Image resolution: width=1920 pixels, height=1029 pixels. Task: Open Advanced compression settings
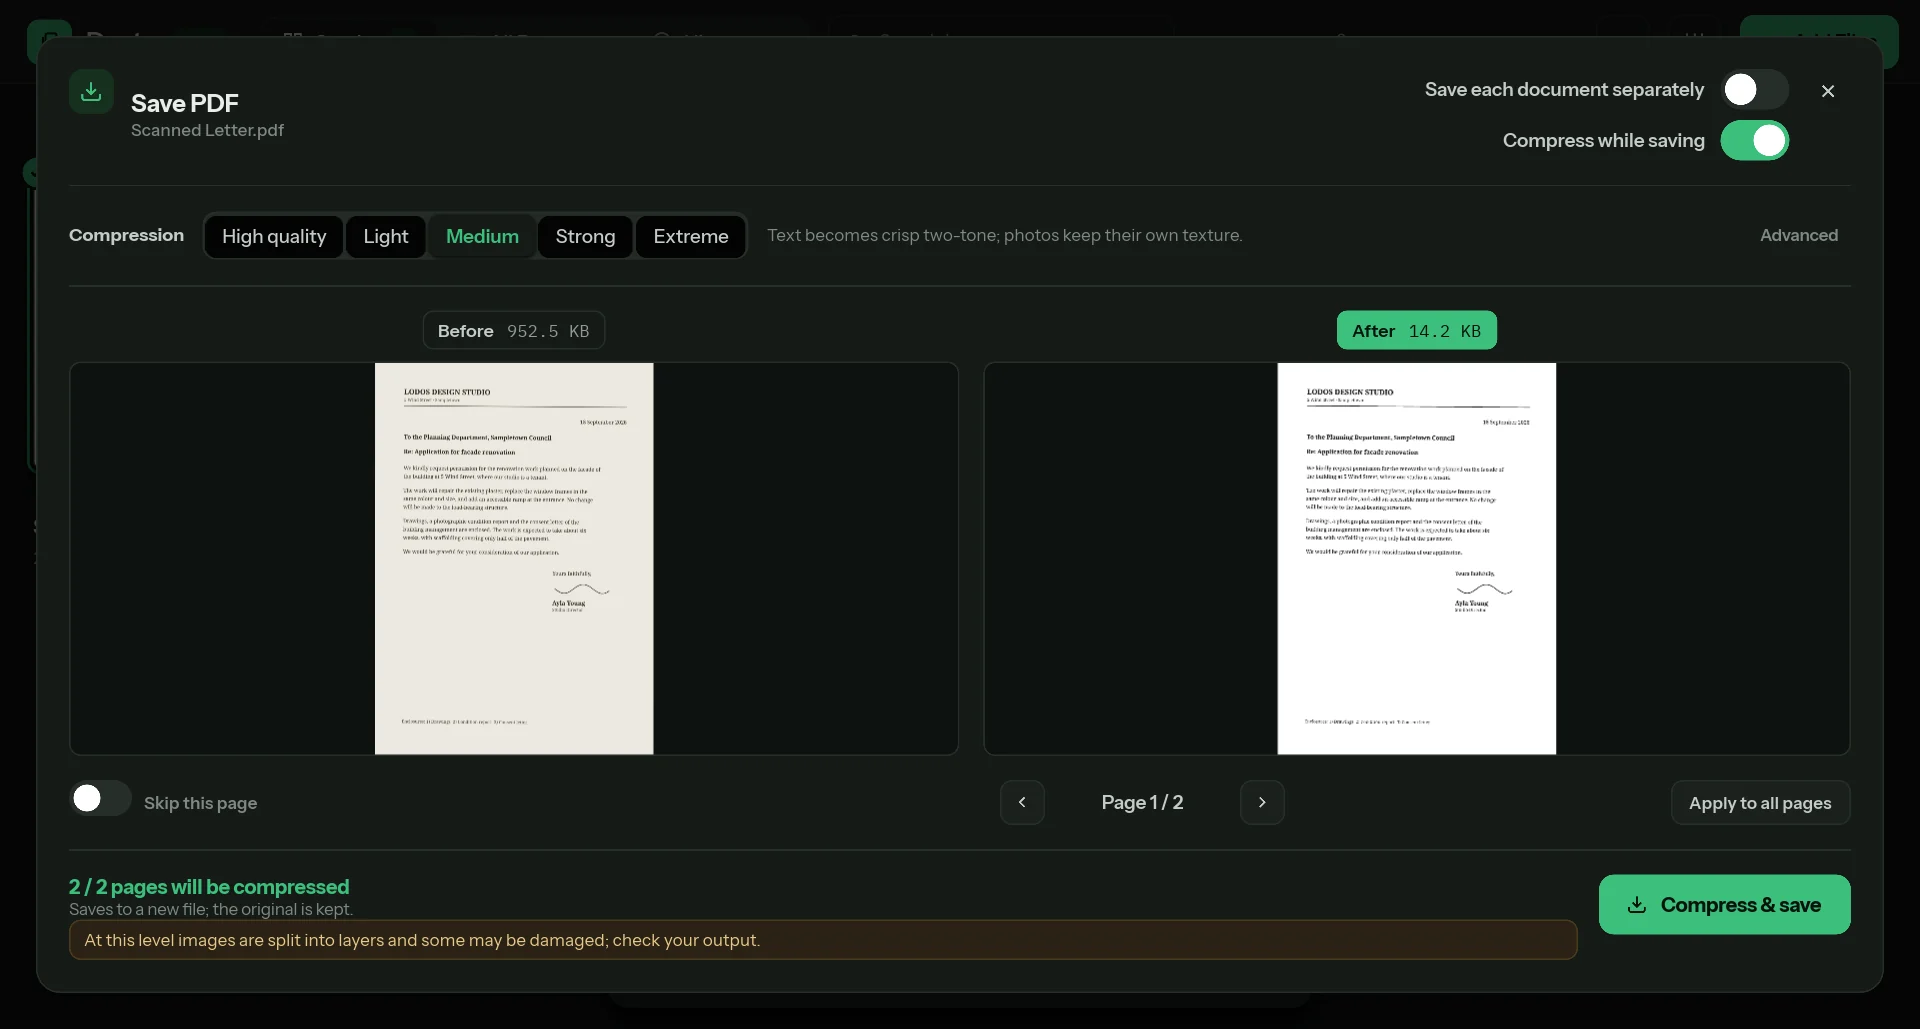pos(1799,235)
